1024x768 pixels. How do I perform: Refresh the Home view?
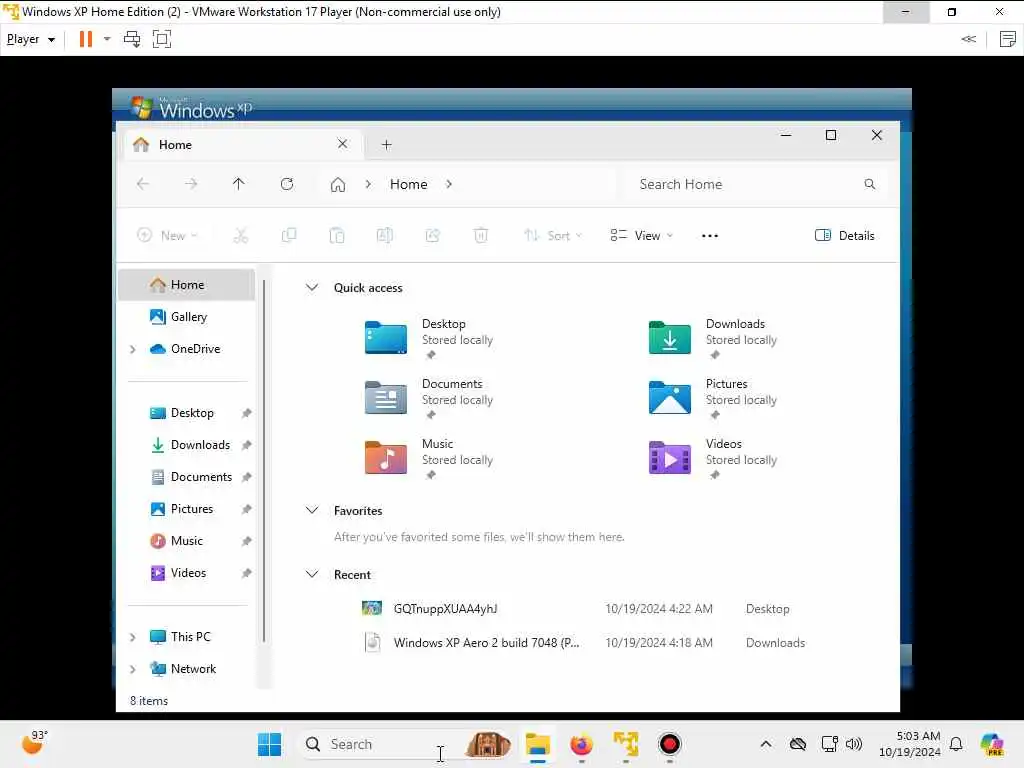point(287,184)
